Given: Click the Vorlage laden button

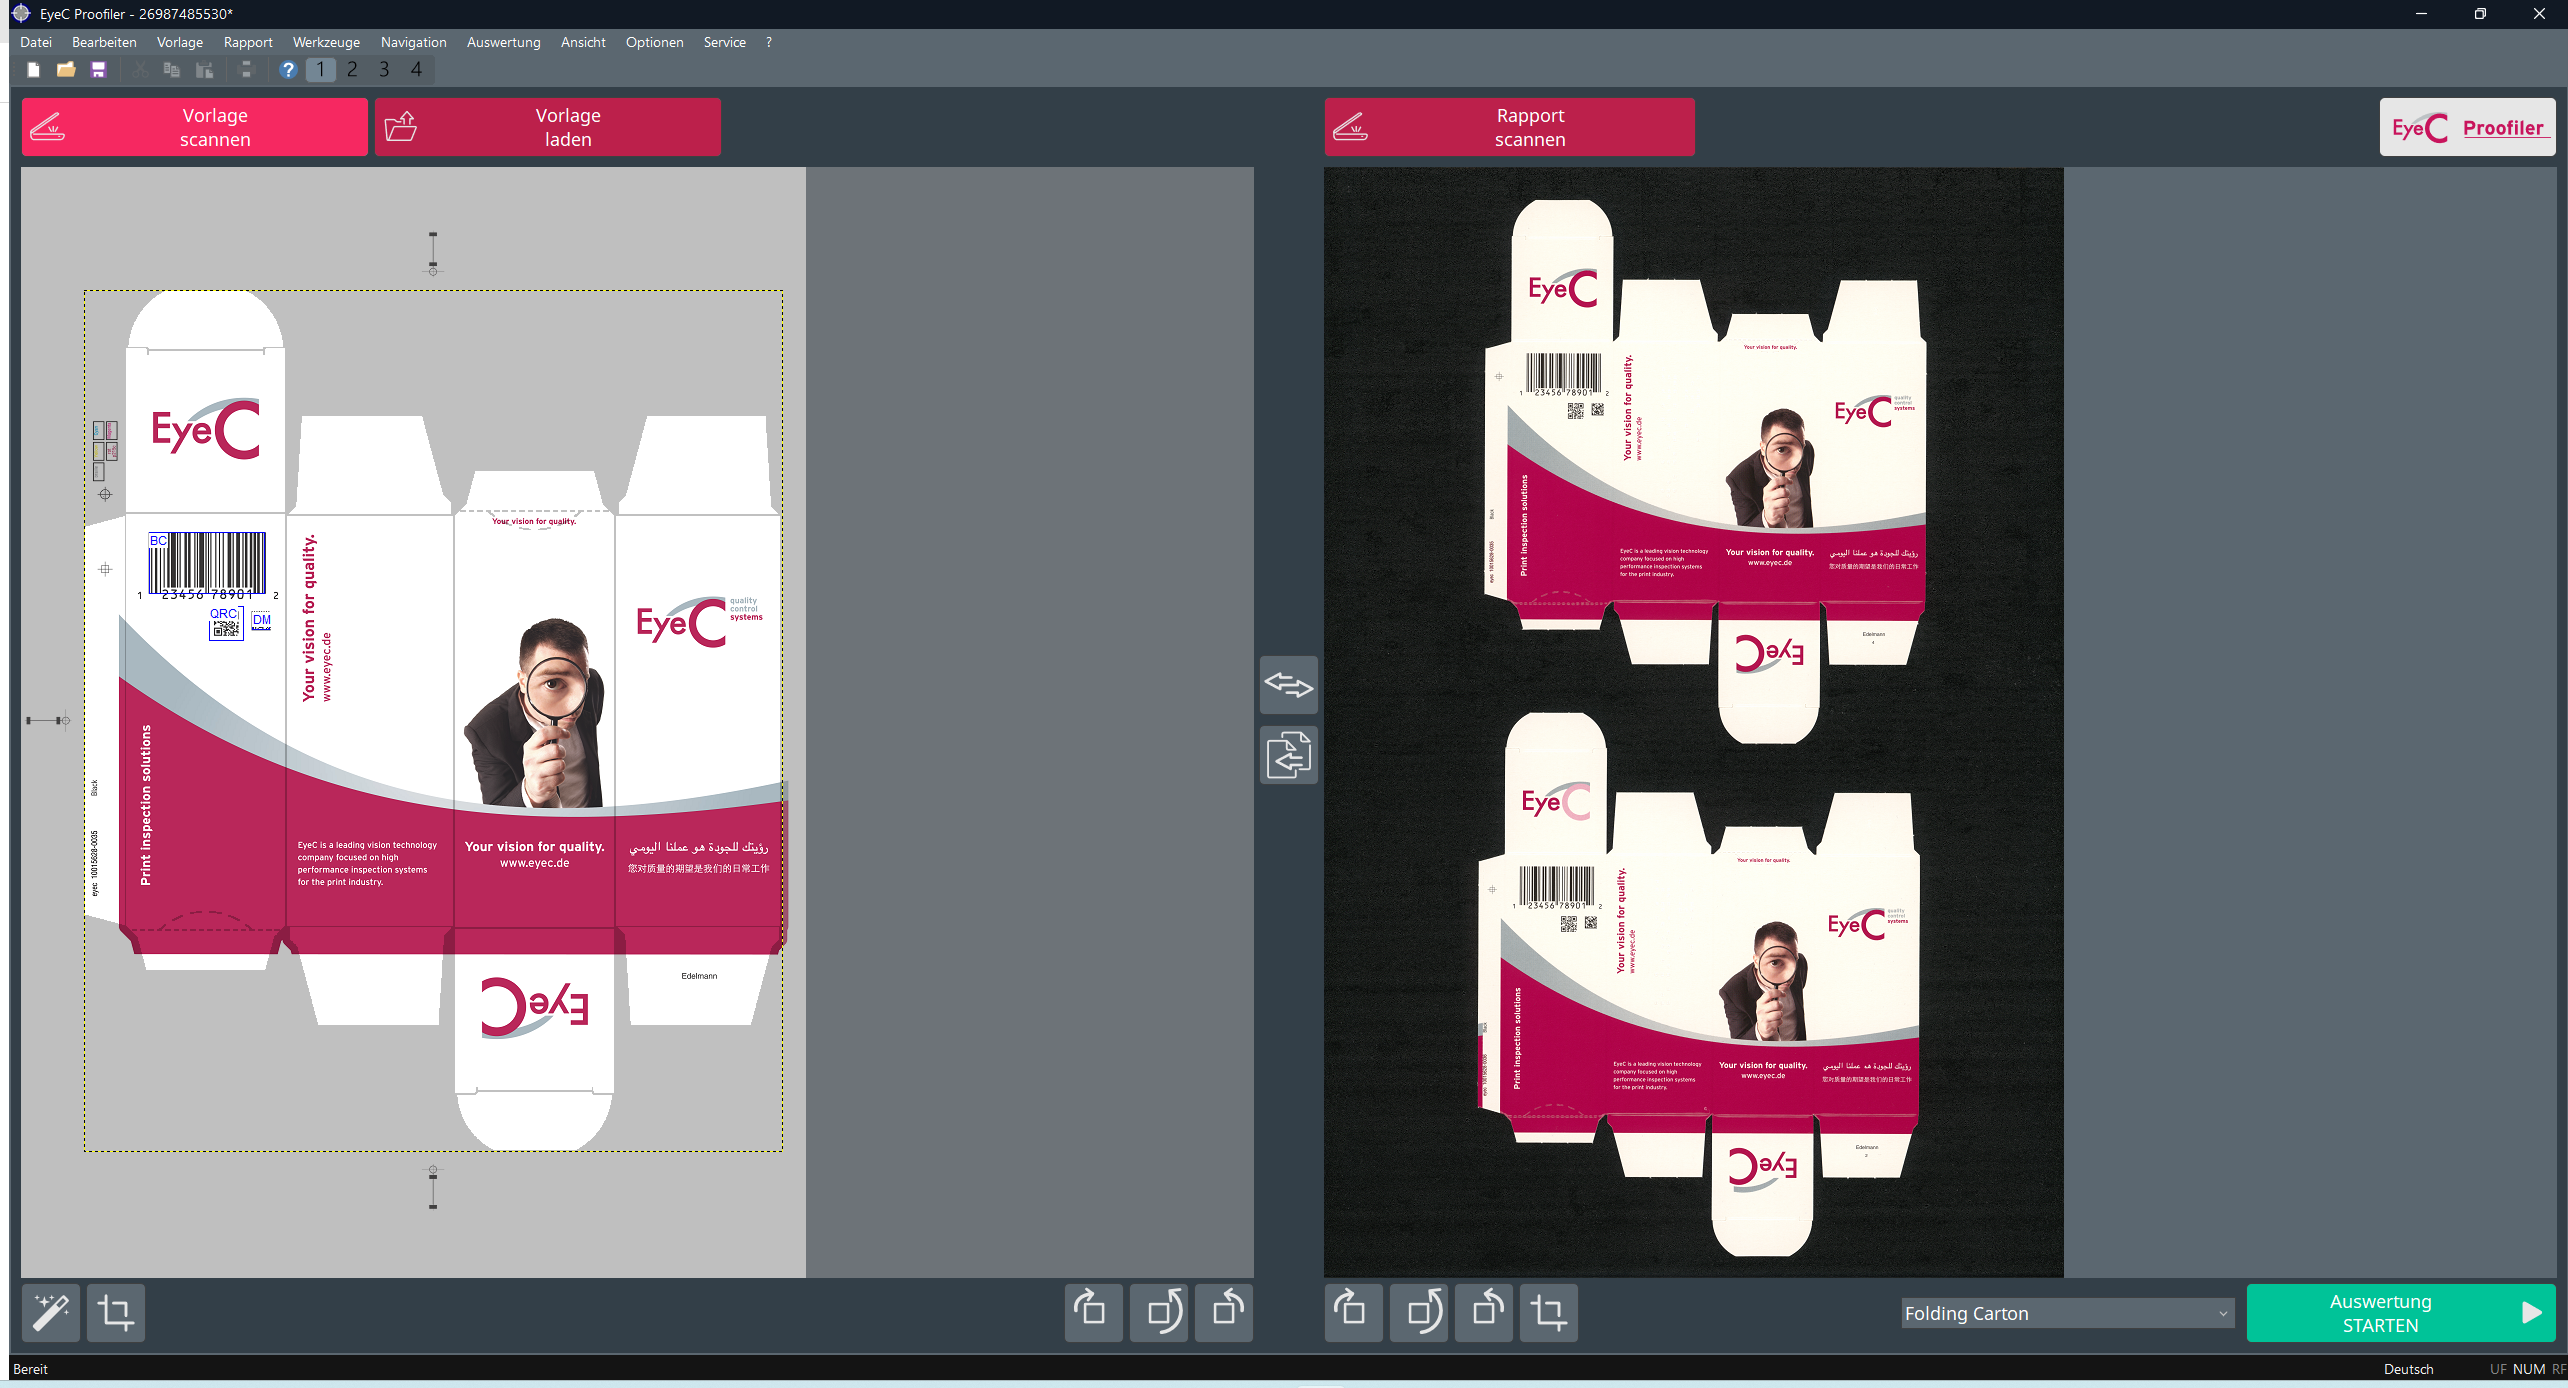Looking at the screenshot, I should click(548, 127).
